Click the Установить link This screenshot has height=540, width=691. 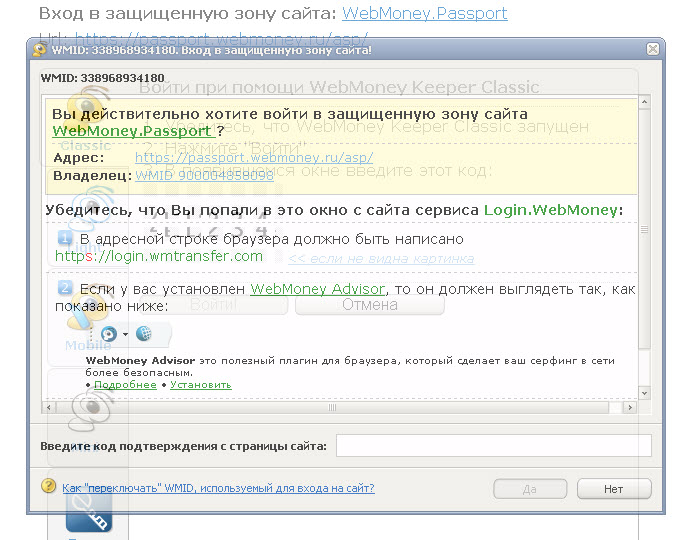click(201, 384)
